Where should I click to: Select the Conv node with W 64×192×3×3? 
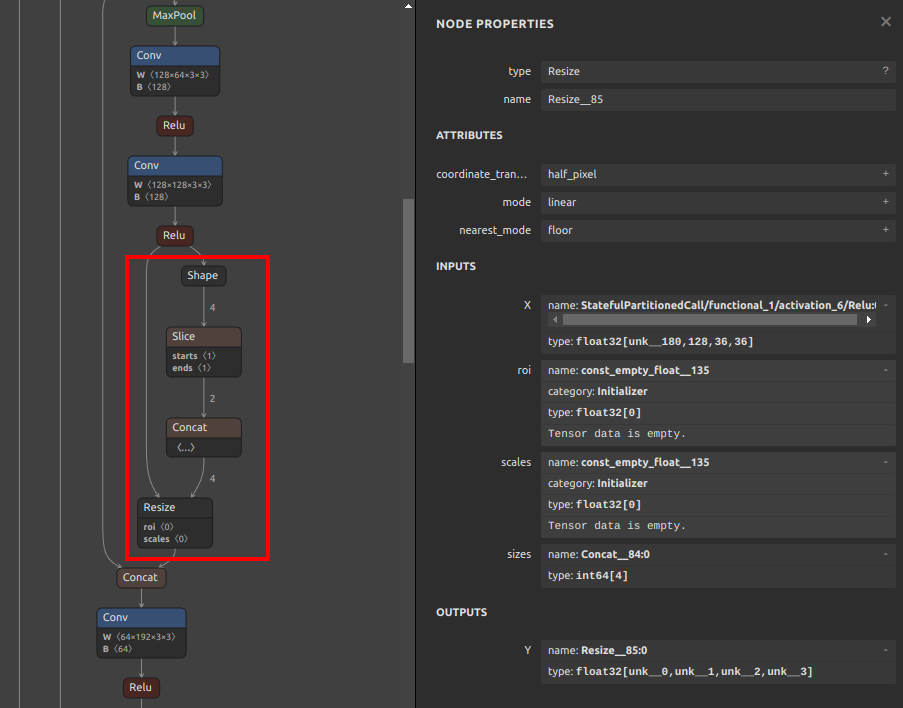pyautogui.click(x=142, y=633)
